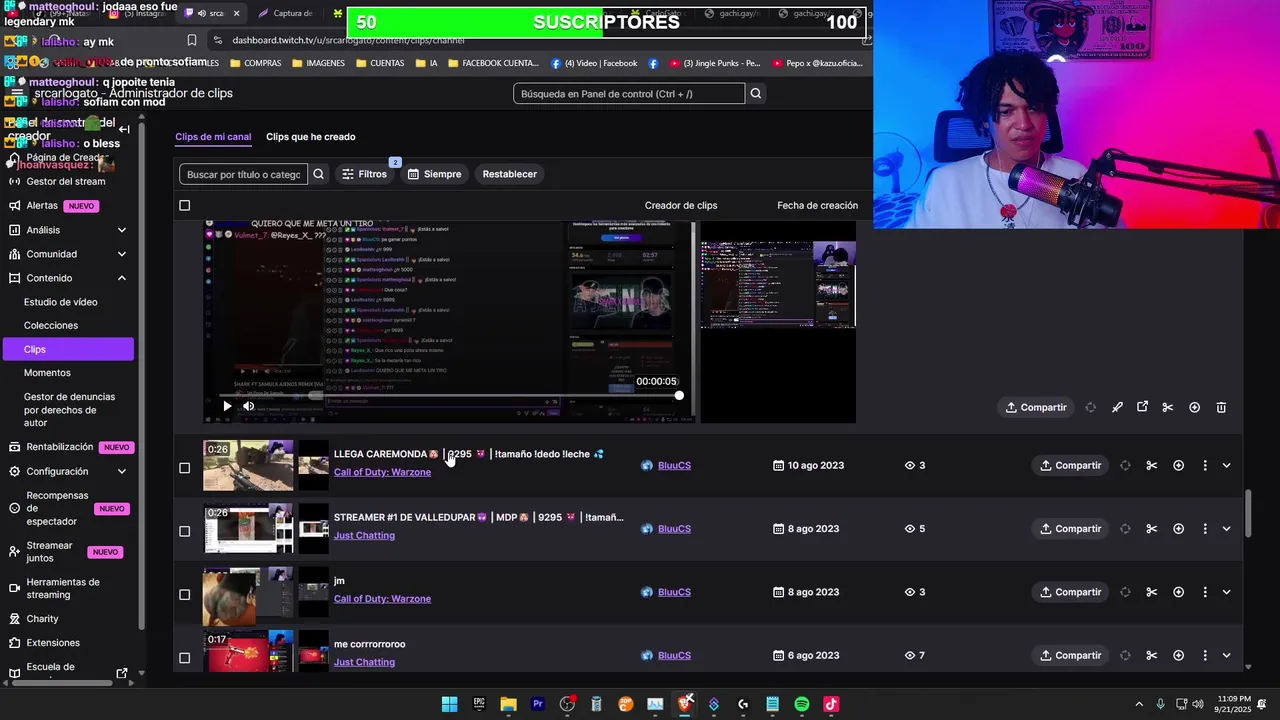Open three-dot menu on me corrrorroroo row
The height and width of the screenshot is (720, 1280).
click(x=1204, y=655)
